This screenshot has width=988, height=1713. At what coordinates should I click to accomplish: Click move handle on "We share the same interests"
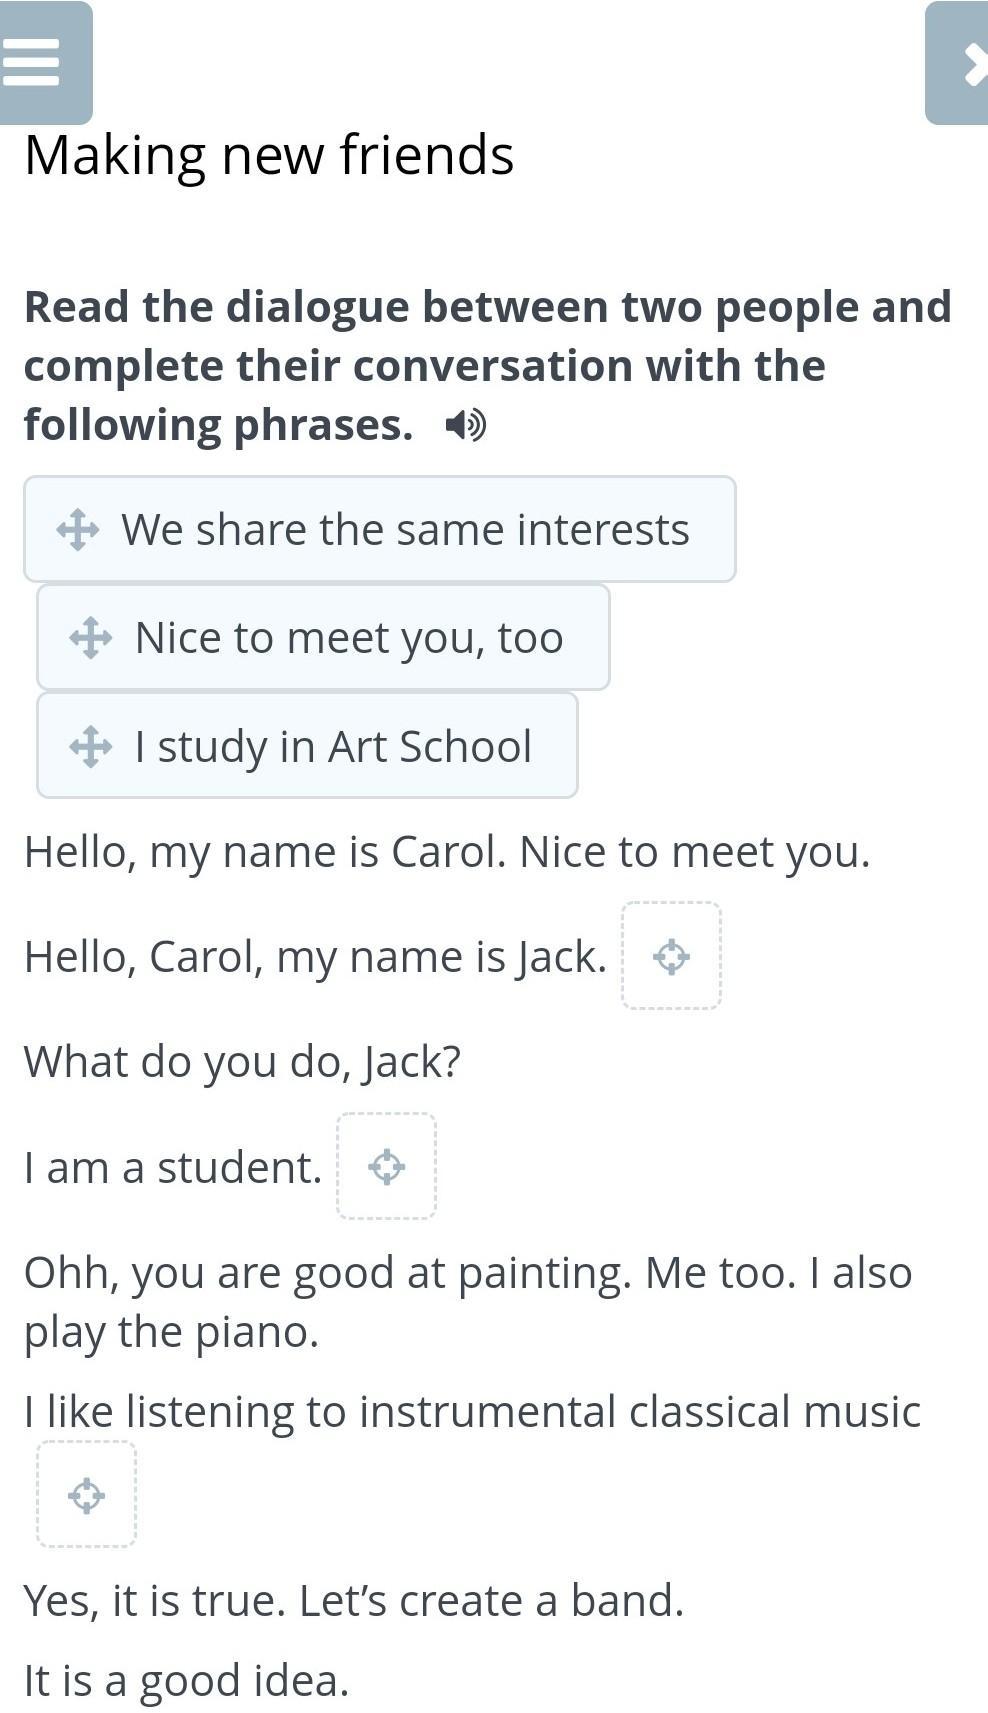[x=77, y=530]
